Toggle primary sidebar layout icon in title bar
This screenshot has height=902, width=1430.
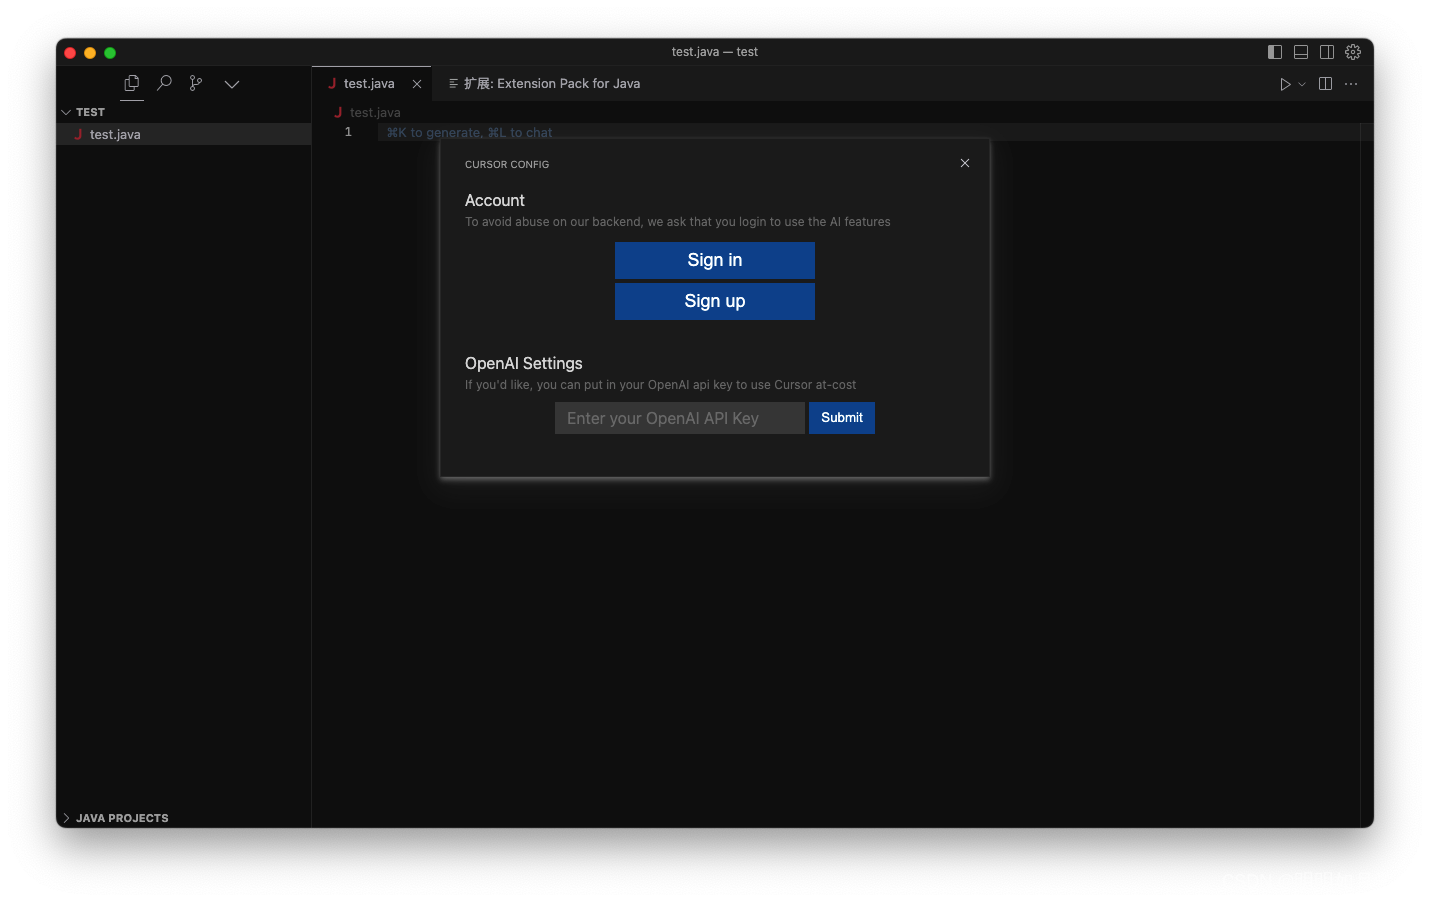pyautogui.click(x=1275, y=52)
